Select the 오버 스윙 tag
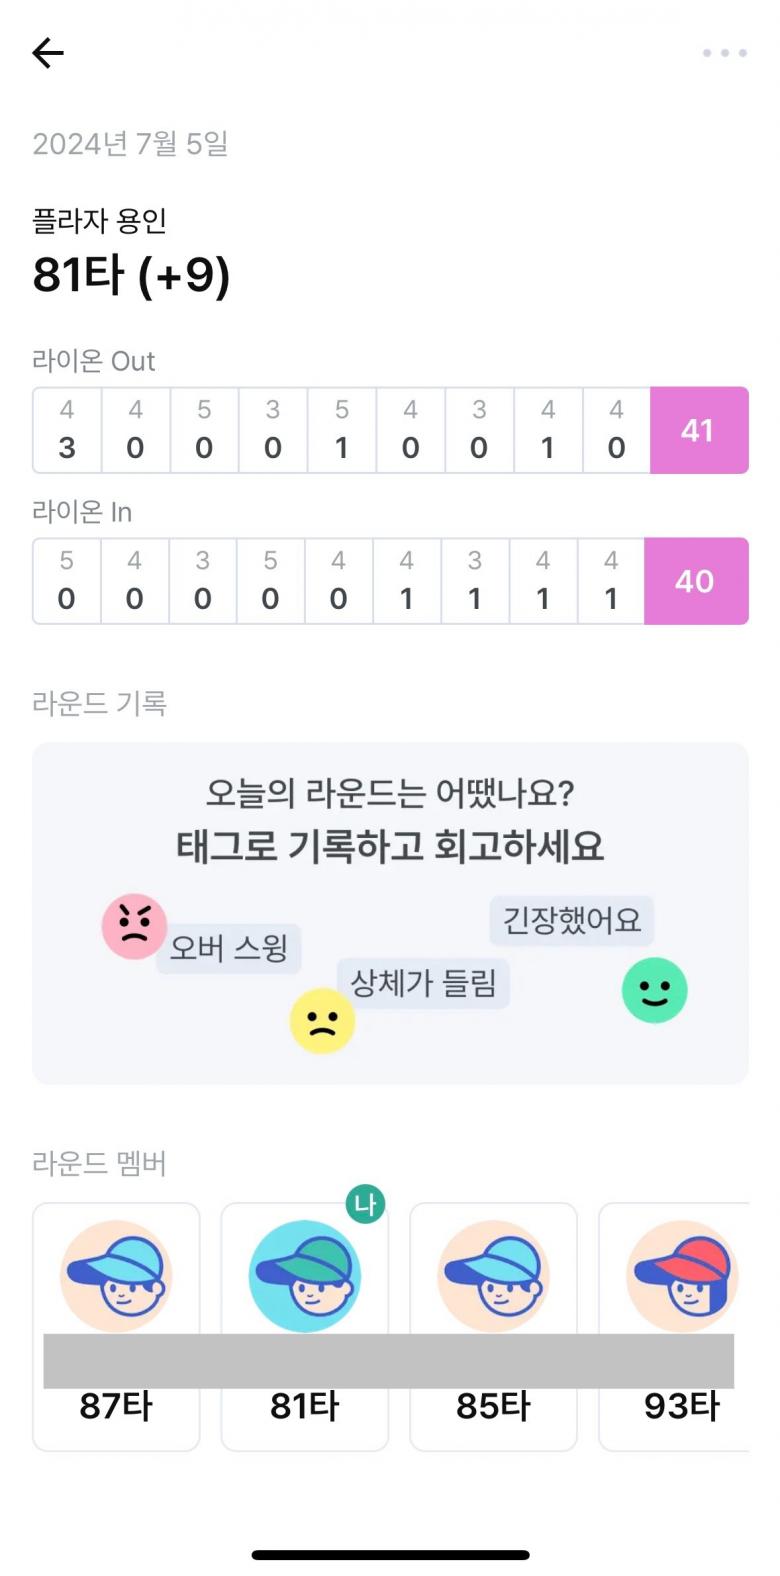Image resolution: width=780 pixels, height=1576 pixels. click(x=229, y=947)
